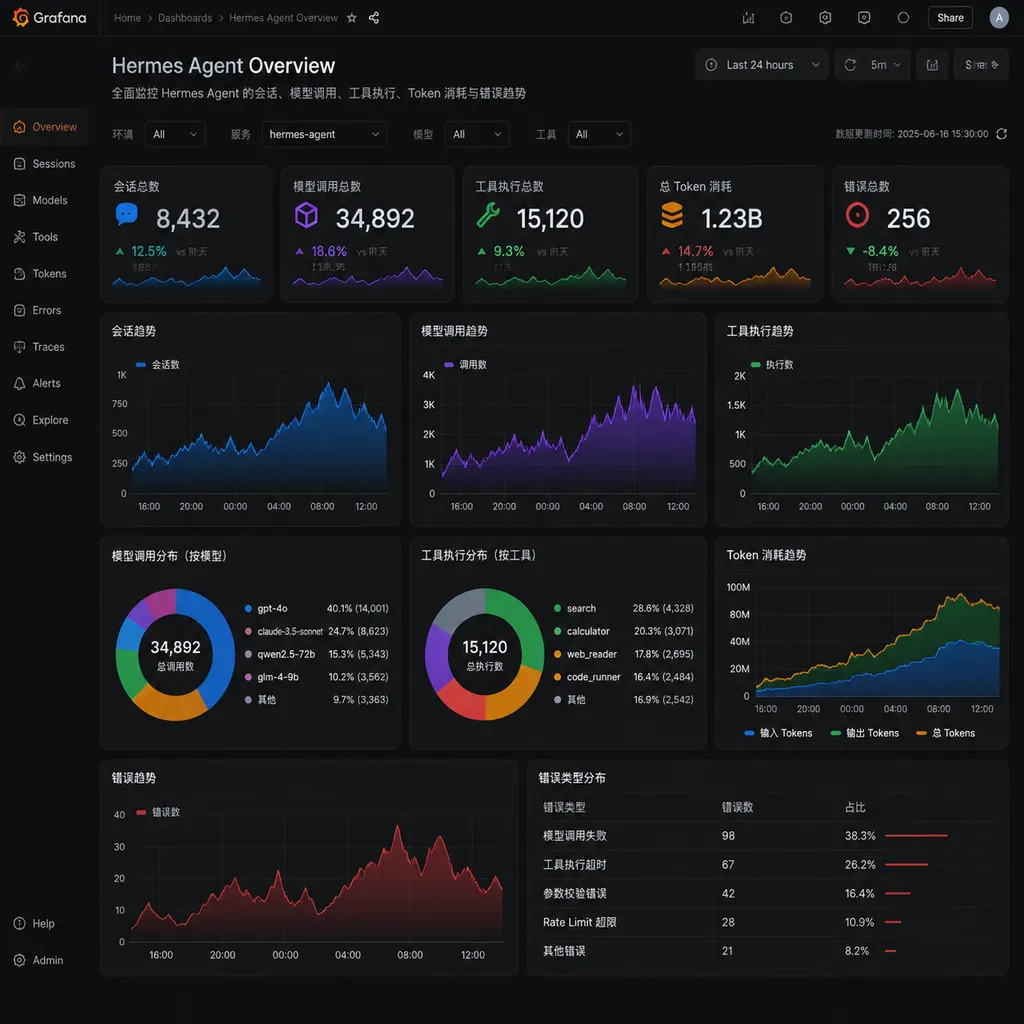The width and height of the screenshot is (1024, 1024).
Task: Open Sessions in the sidebar
Action: coord(44,163)
